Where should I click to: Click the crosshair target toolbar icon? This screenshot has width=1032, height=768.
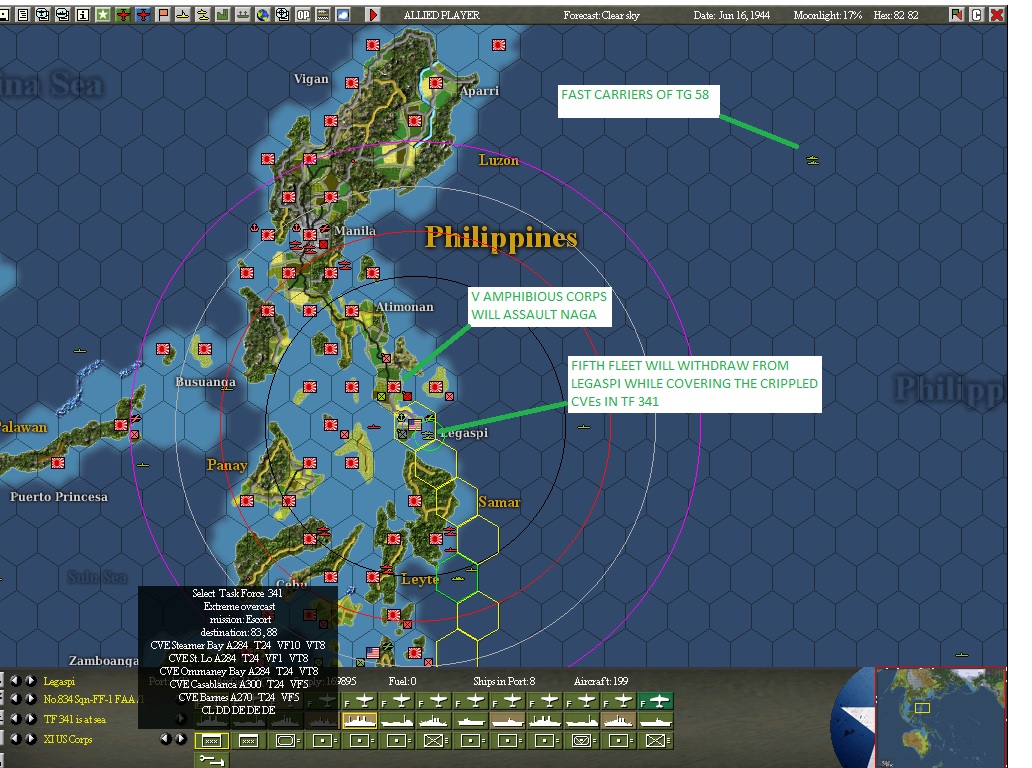tap(282, 14)
